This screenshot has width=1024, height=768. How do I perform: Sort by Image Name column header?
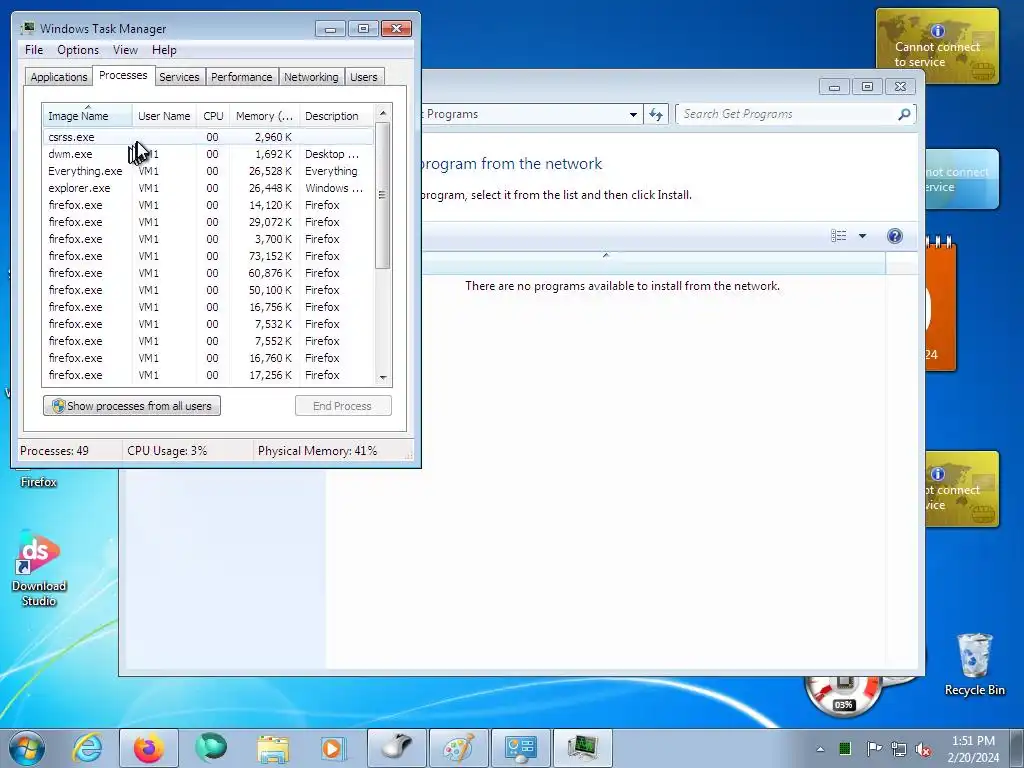pyautogui.click(x=88, y=116)
